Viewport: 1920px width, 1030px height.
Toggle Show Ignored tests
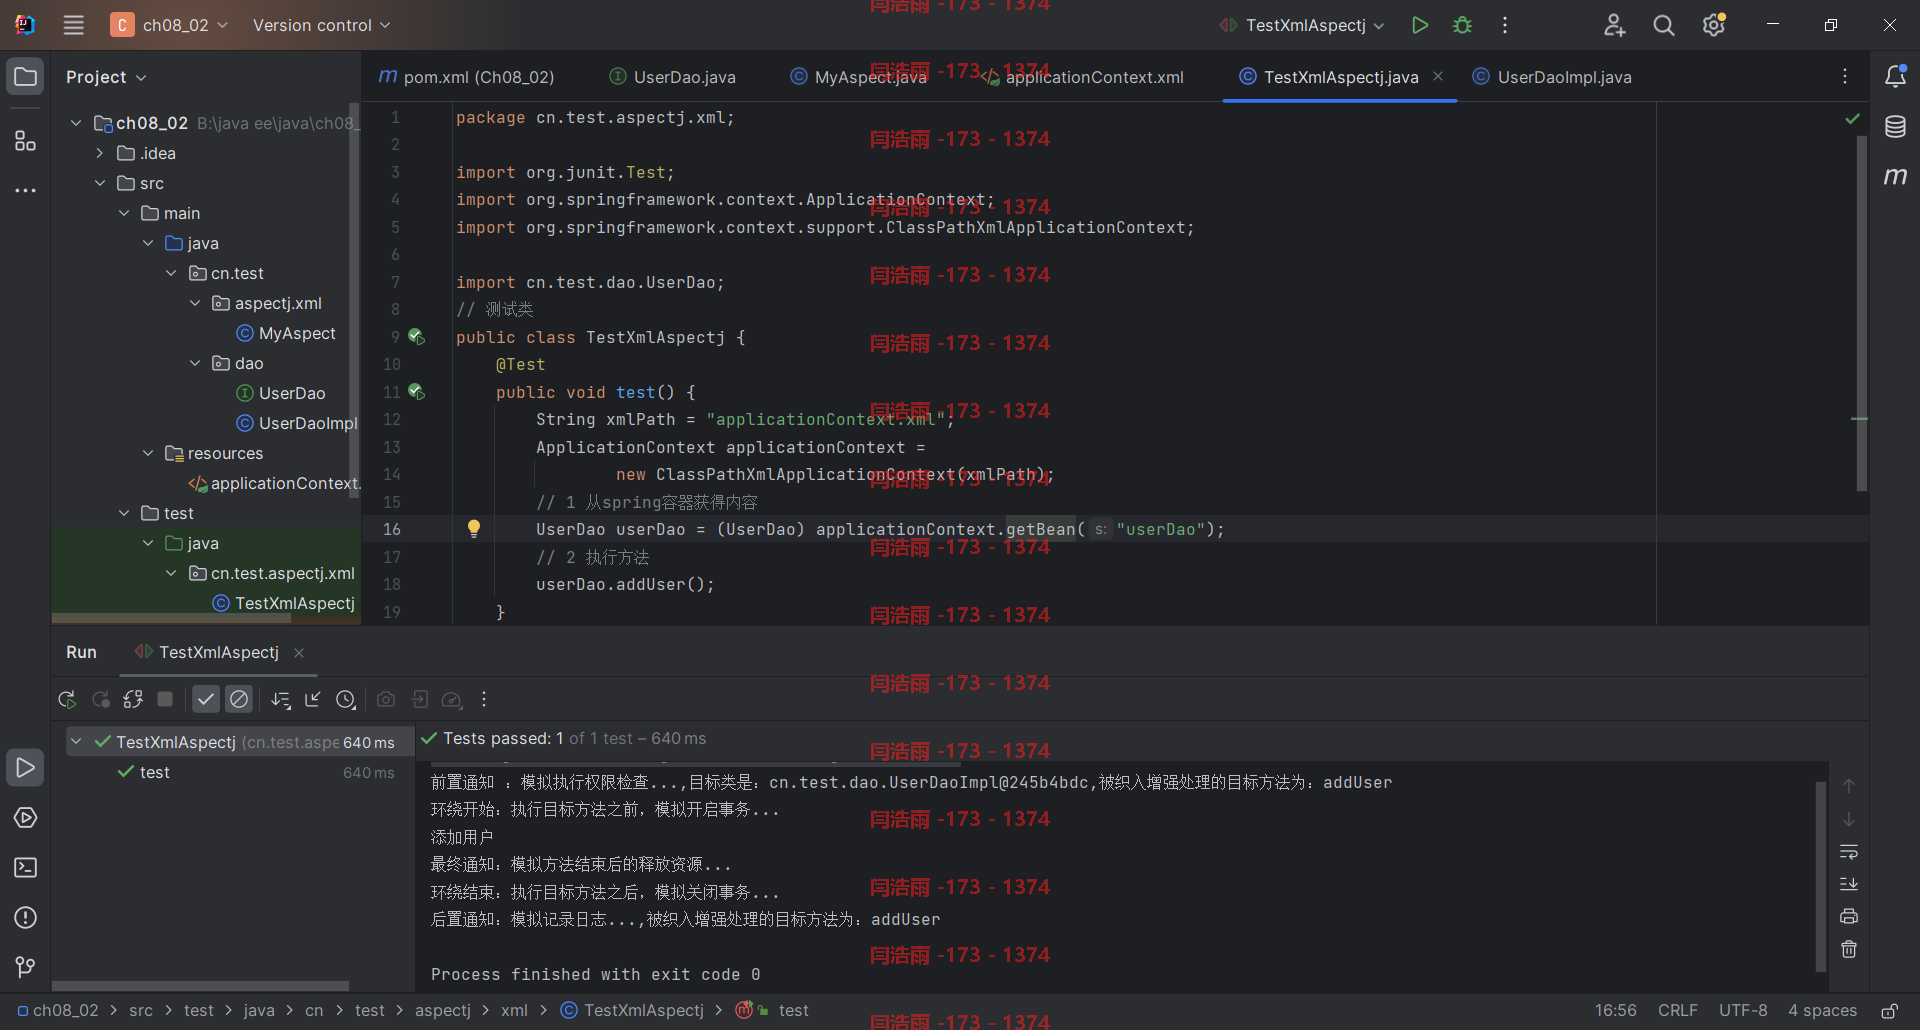239,700
